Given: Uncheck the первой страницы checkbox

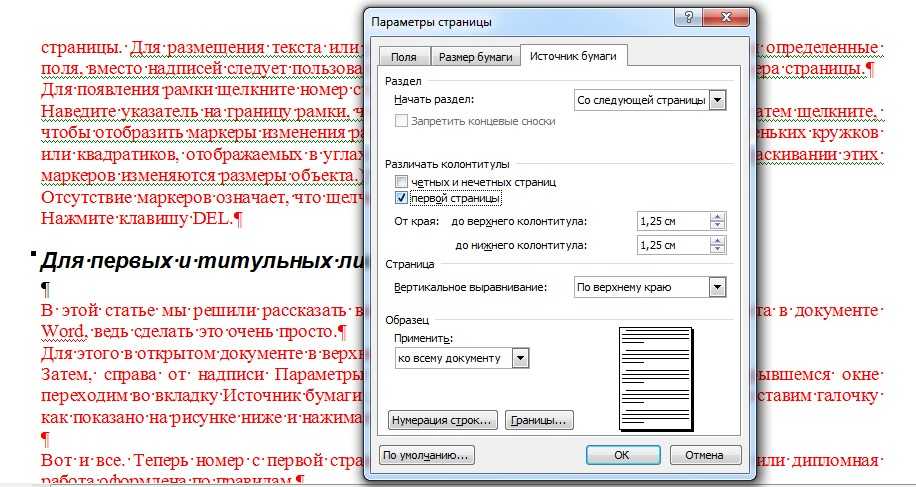Looking at the screenshot, I should (x=402, y=198).
